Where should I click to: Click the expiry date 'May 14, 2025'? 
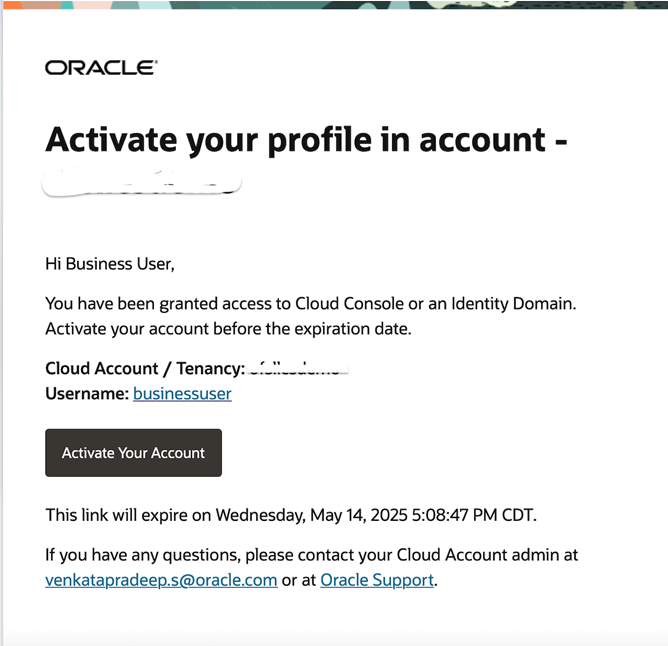pyautogui.click(x=359, y=515)
